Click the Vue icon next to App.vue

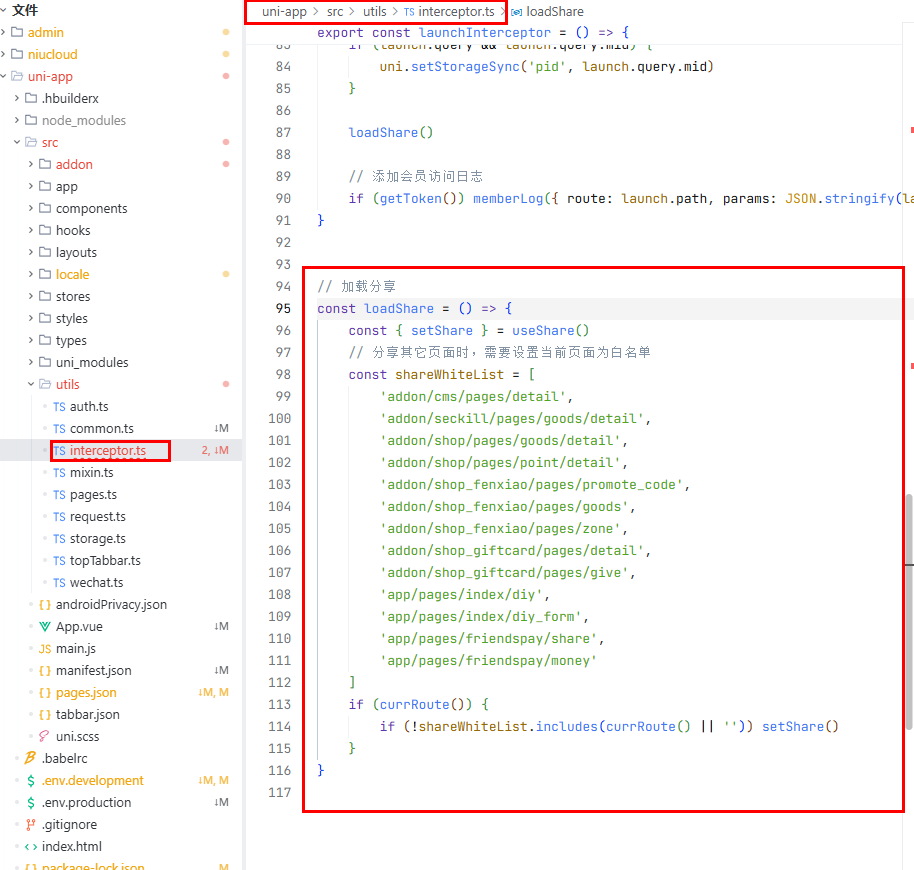pyautogui.click(x=45, y=627)
